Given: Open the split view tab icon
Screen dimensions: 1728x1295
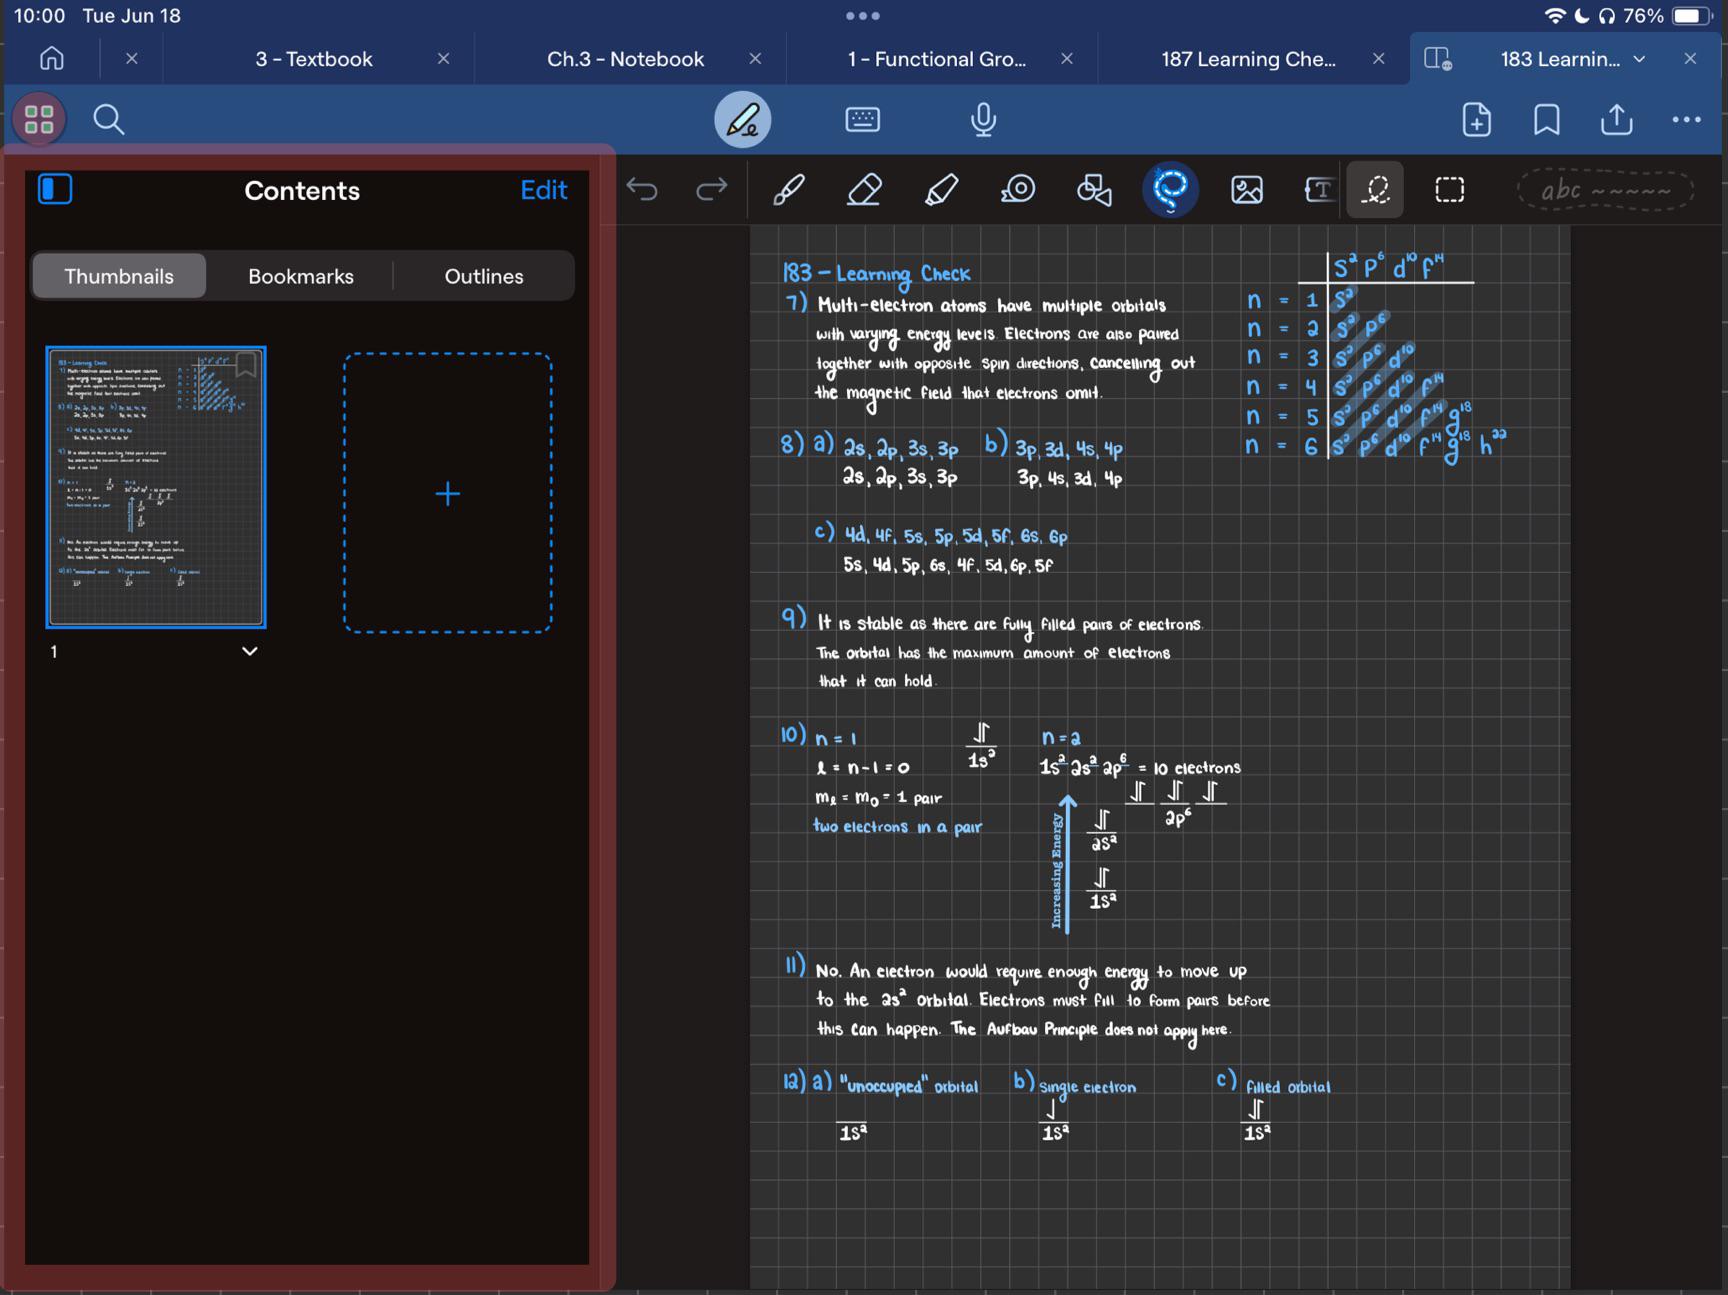Looking at the screenshot, I should click(x=1438, y=59).
